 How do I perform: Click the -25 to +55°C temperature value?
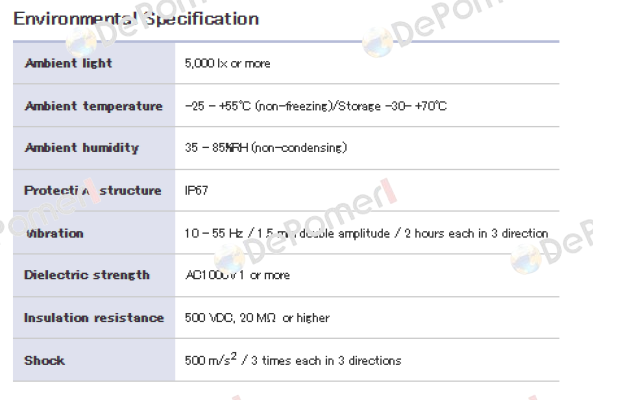click(316, 106)
